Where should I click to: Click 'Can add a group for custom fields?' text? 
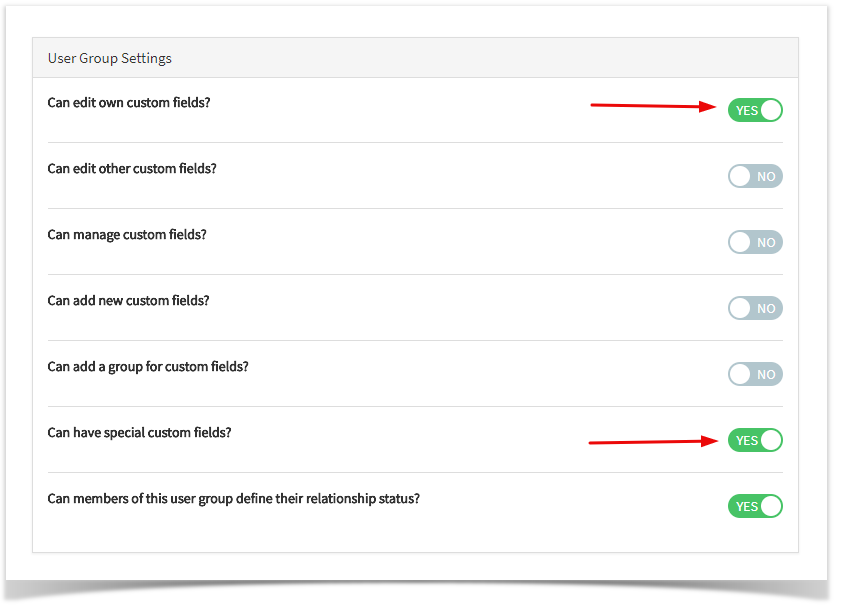pyautogui.click(x=148, y=366)
